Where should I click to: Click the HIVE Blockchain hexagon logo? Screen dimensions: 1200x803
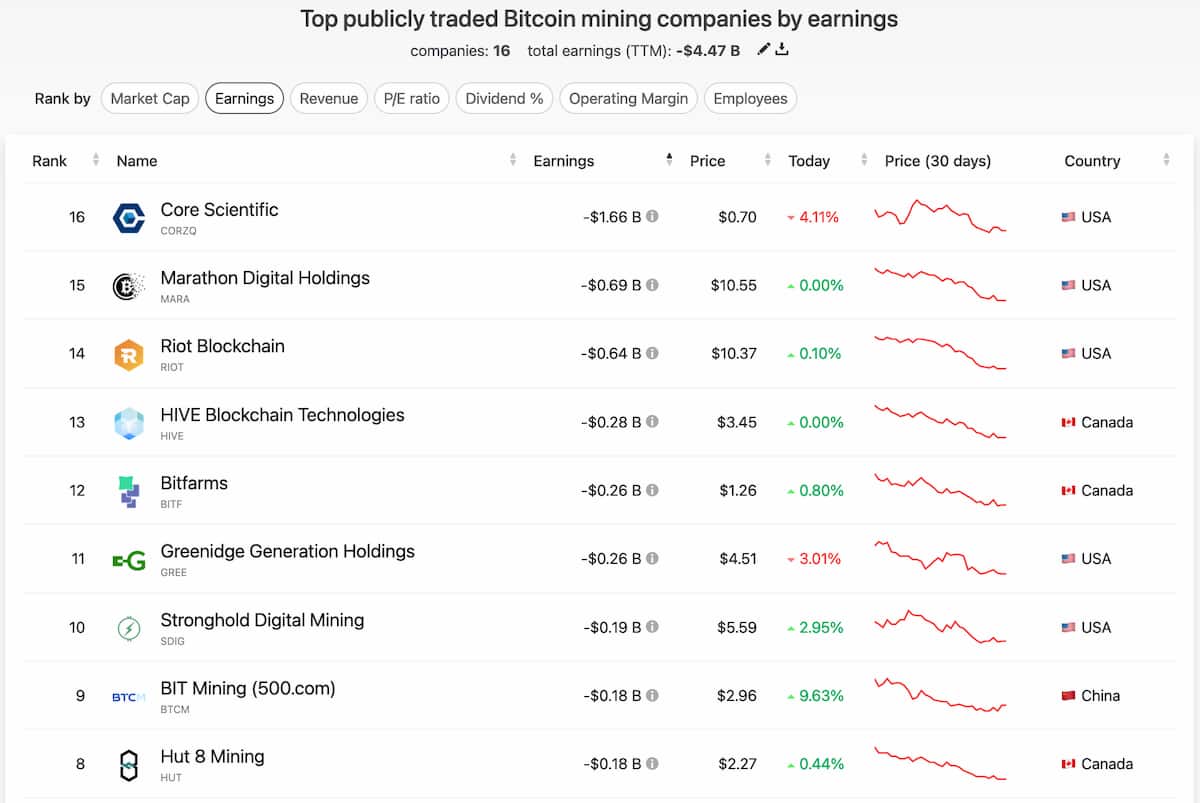[131, 421]
